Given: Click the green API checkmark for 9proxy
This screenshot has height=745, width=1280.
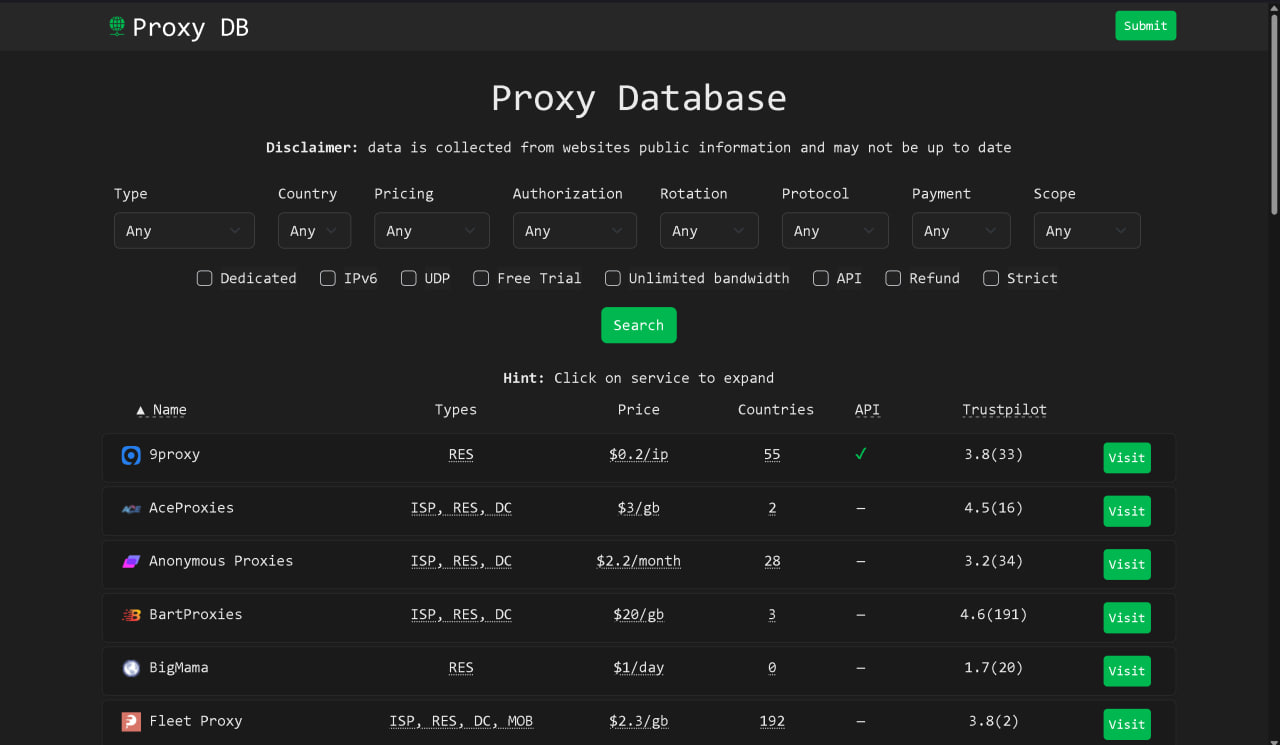Looking at the screenshot, I should (860, 454).
